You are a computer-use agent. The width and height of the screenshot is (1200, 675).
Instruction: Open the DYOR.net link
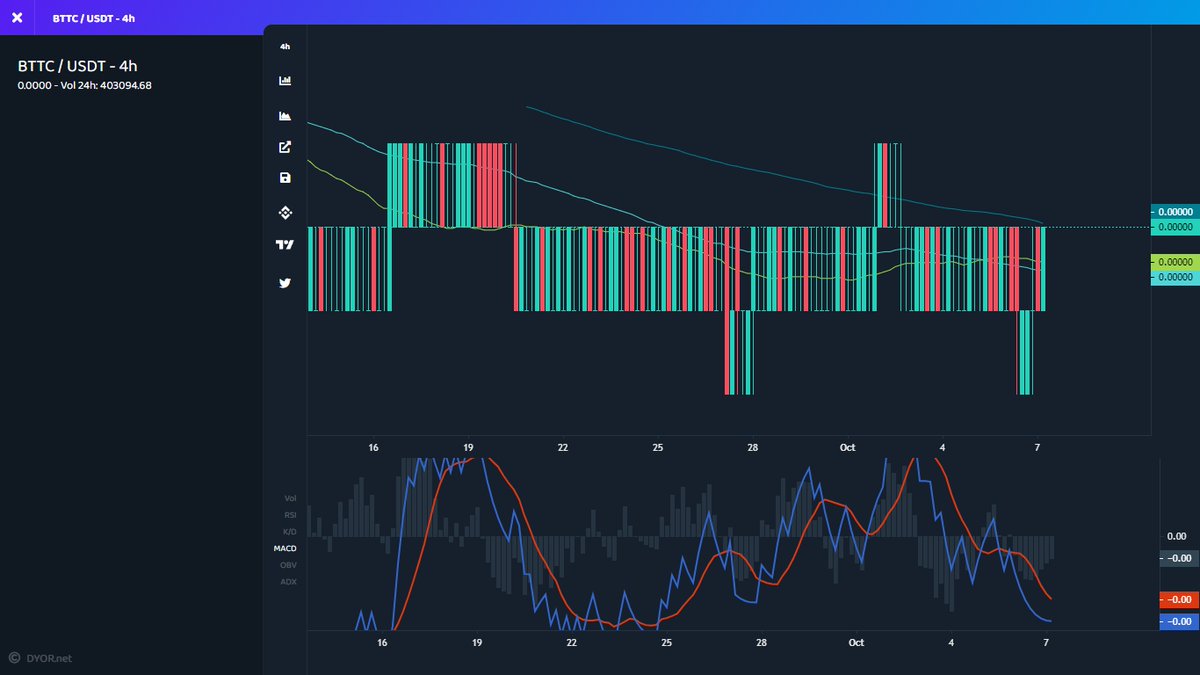click(48, 658)
